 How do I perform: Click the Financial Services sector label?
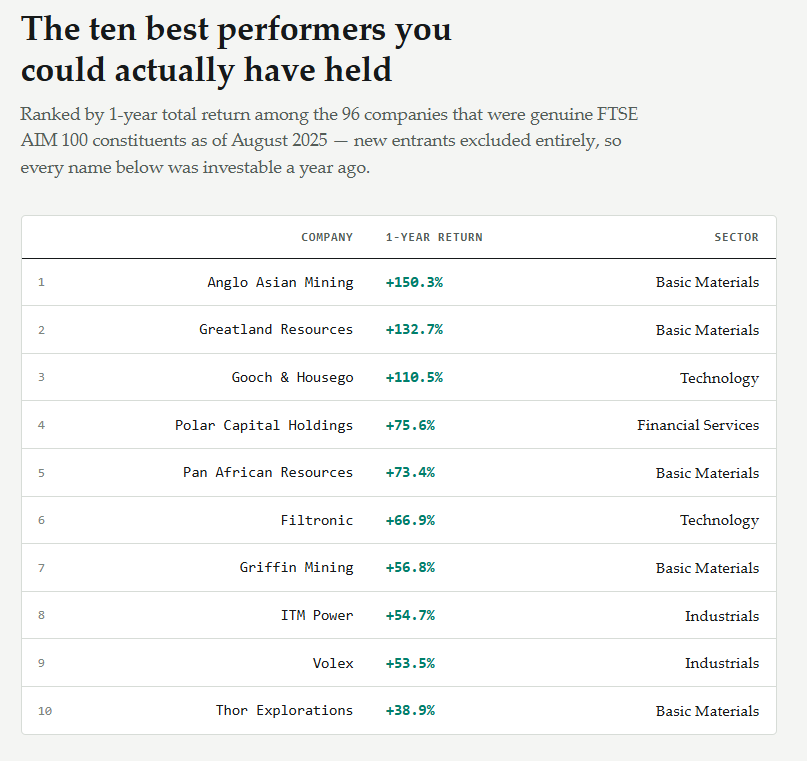[x=698, y=425]
